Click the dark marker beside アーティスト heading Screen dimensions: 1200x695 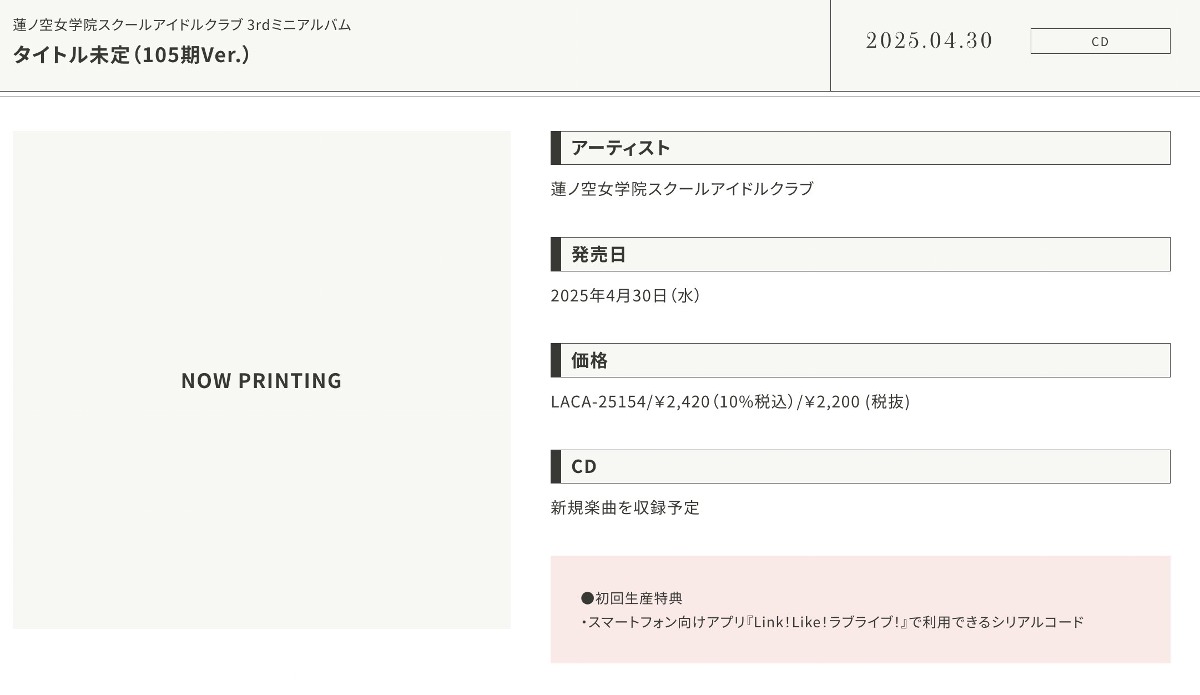tap(556, 148)
